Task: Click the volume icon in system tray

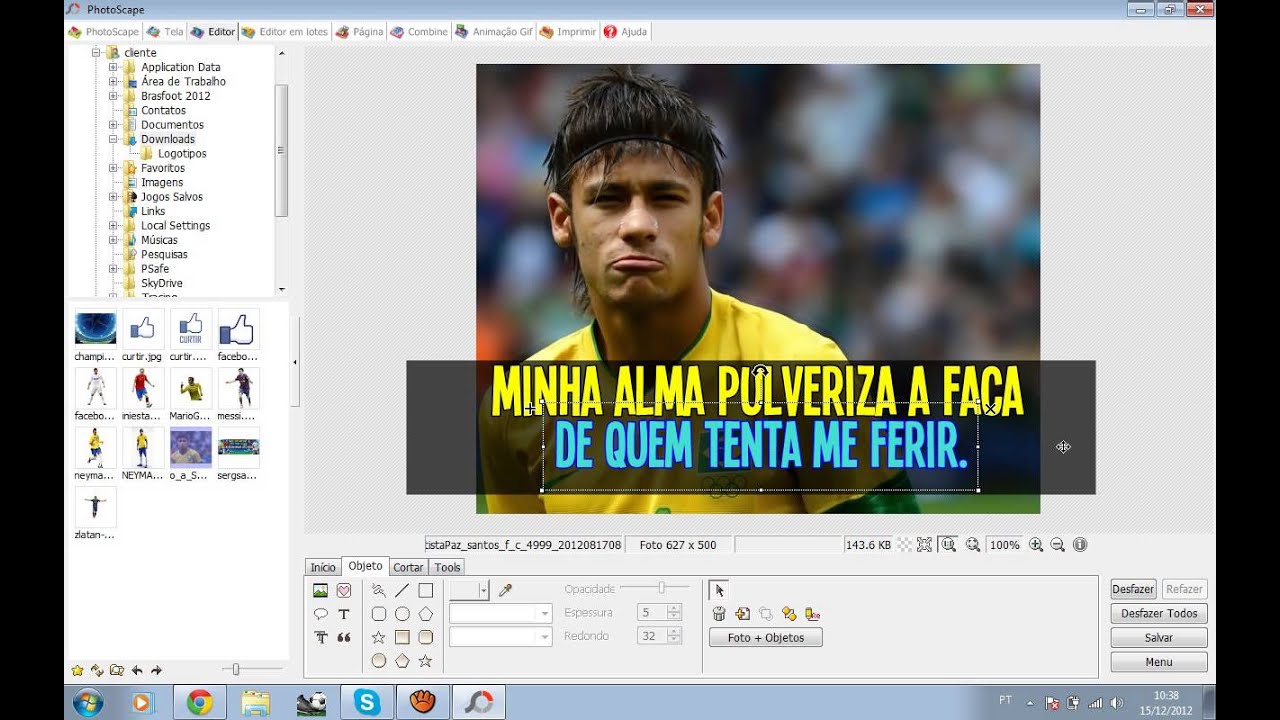Action: point(1117,703)
